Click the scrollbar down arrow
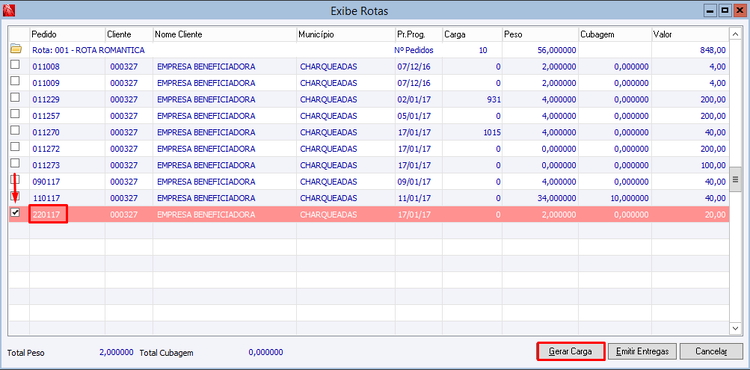The image size is (750, 370). coord(735,327)
